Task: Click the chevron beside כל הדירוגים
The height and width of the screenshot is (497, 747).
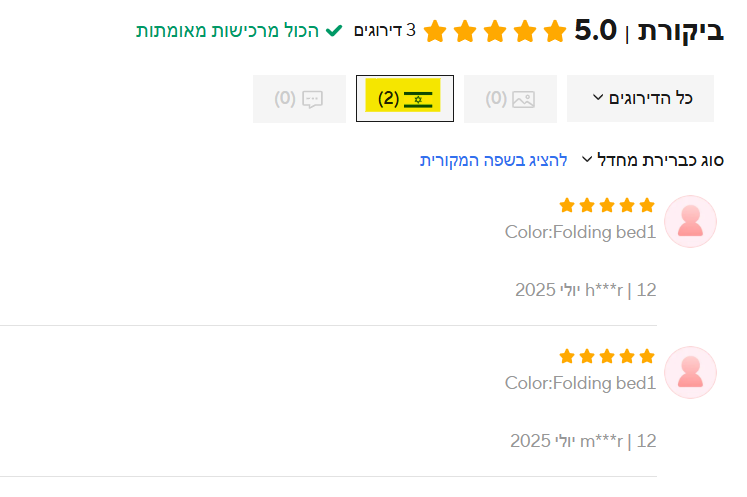Action: click(x=598, y=98)
